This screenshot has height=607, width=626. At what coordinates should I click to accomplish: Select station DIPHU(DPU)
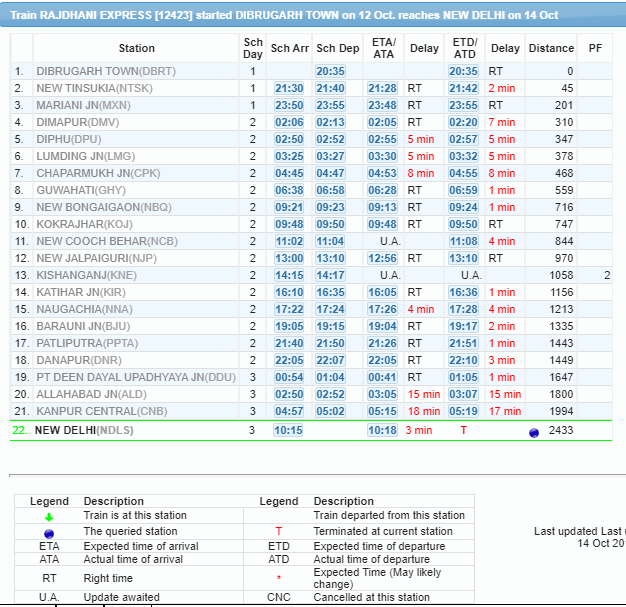pos(69,139)
